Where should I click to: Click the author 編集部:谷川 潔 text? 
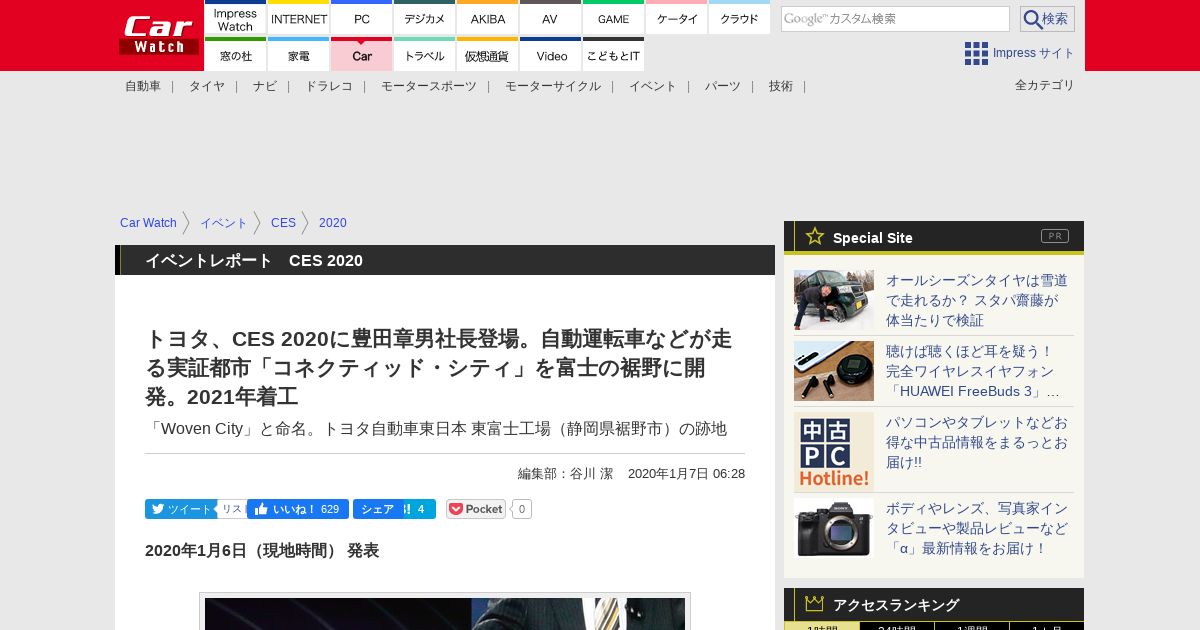[565, 474]
